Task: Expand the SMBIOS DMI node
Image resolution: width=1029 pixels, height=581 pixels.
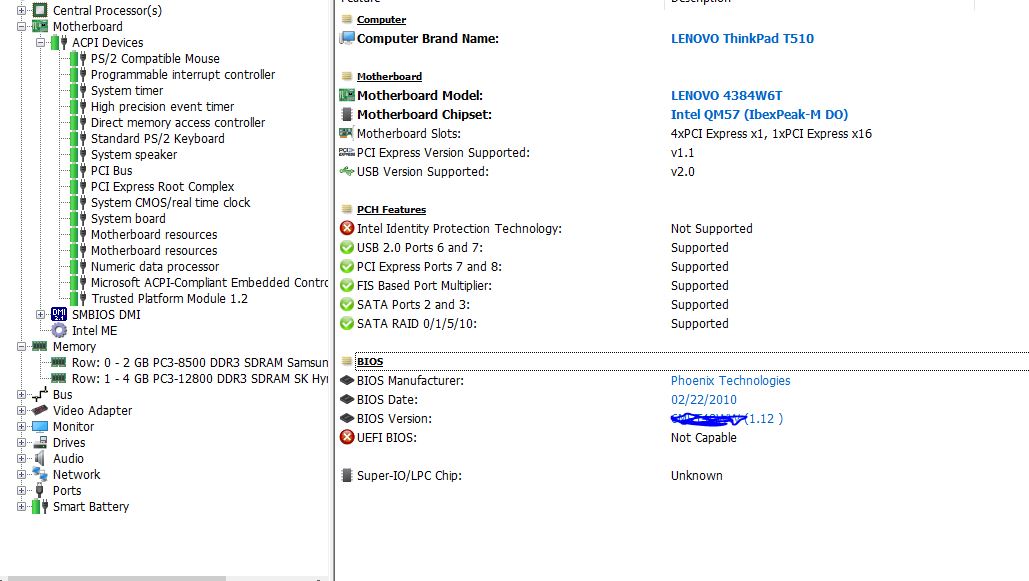Action: coord(40,314)
